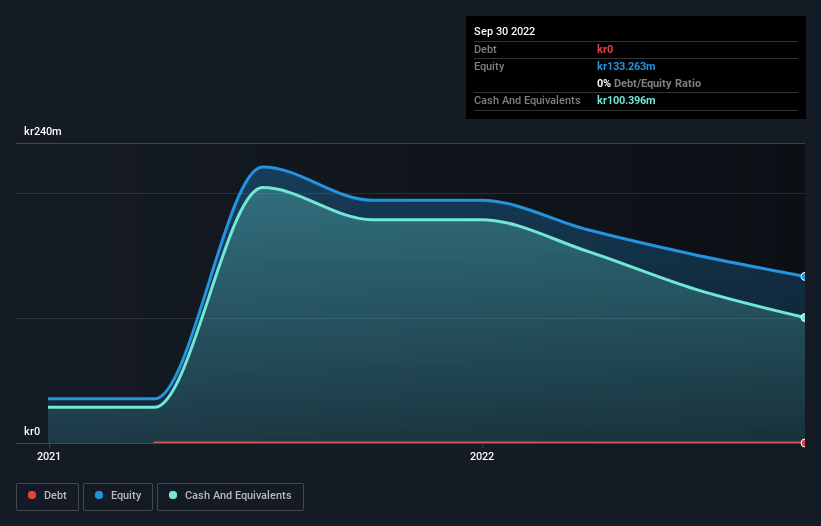Click the kr0 y-axis label

coord(32,431)
